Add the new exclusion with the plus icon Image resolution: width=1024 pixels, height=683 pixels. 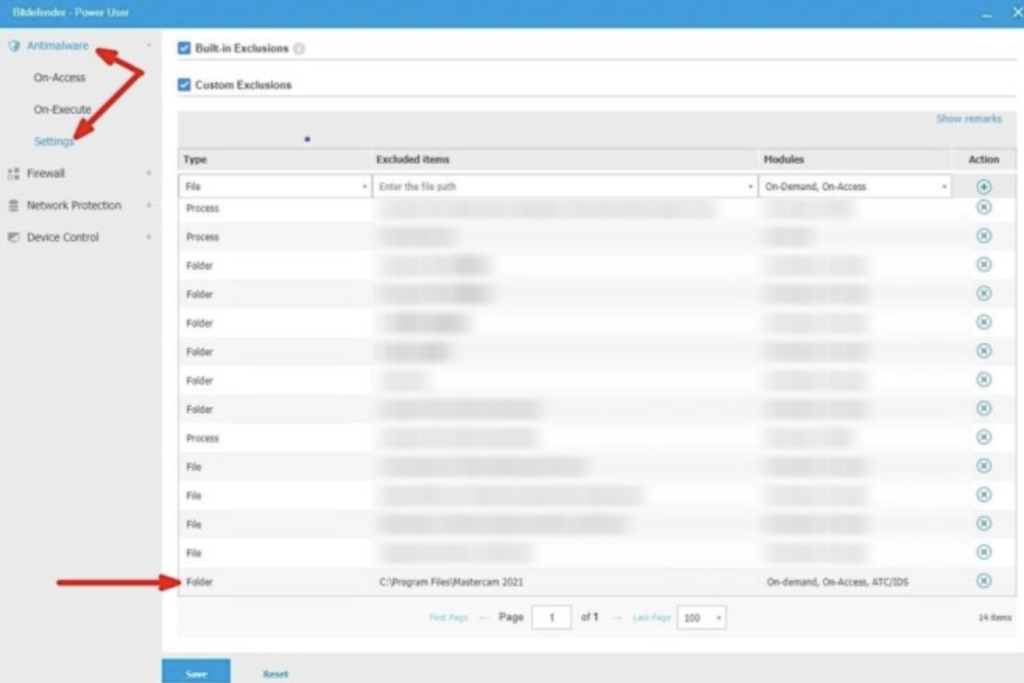point(984,187)
